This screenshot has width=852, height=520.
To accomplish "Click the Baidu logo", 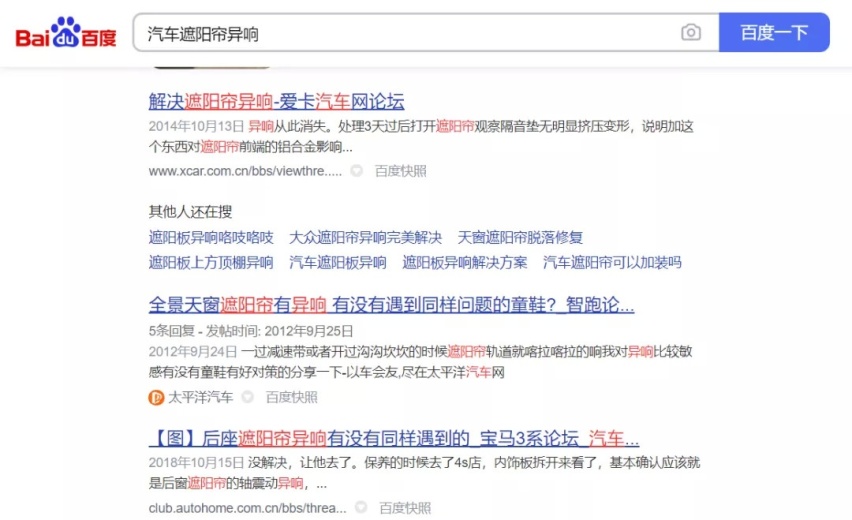I will [x=66, y=33].
